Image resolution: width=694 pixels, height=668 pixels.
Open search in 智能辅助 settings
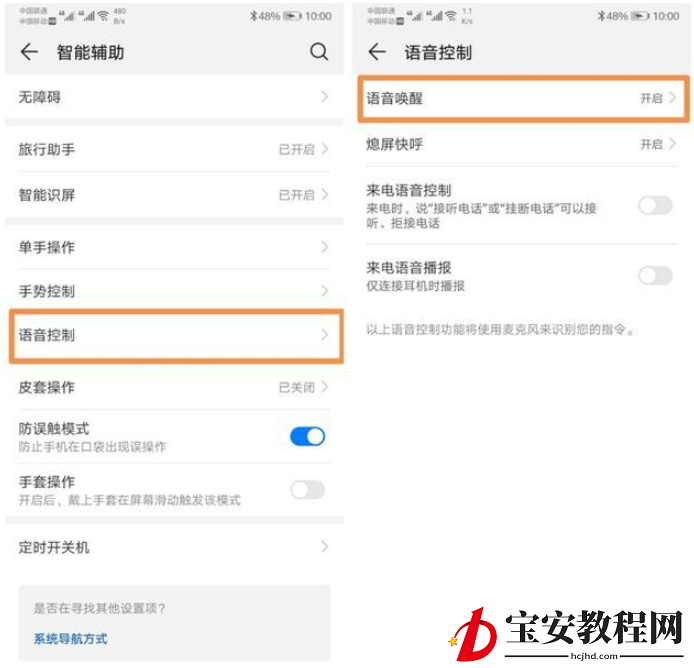(319, 52)
